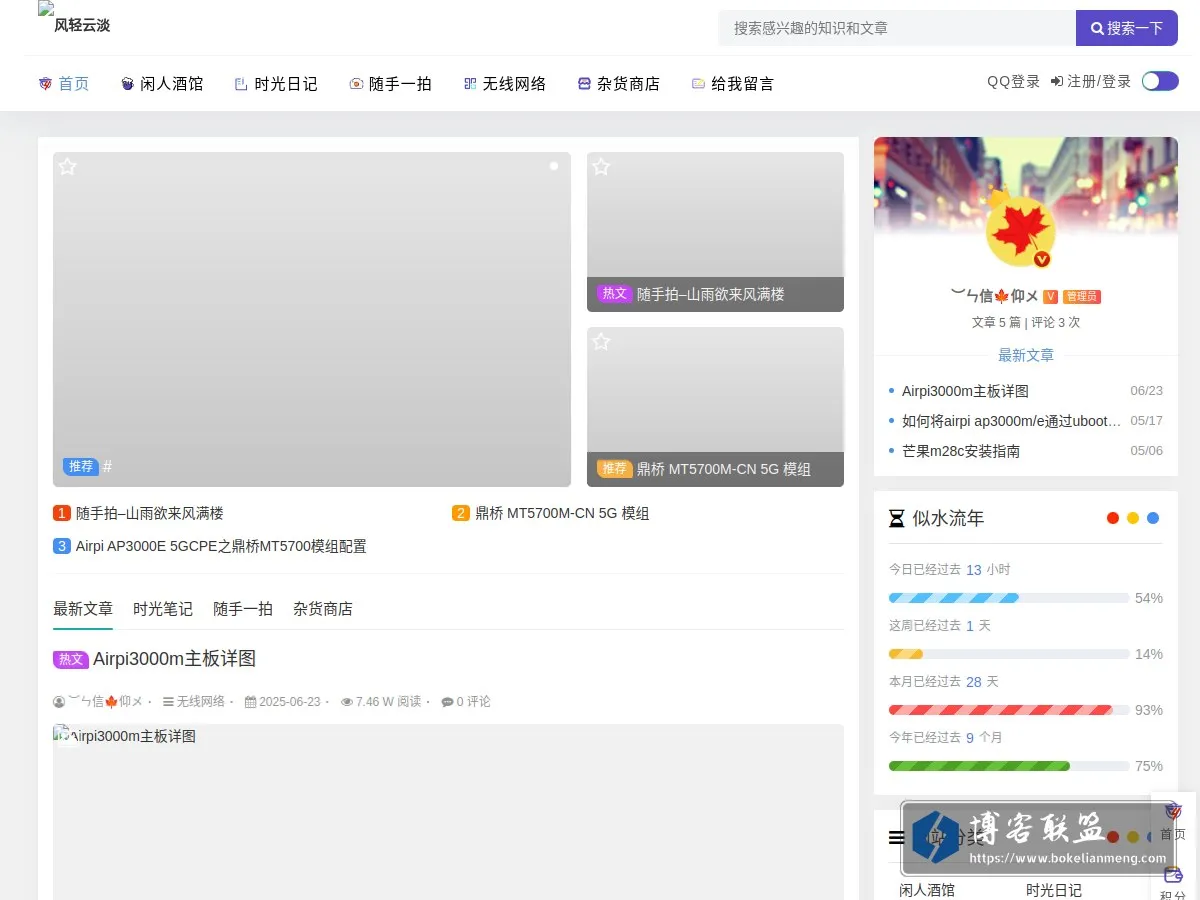Click the 闲人酒馆 menu icon
This screenshot has width=1200, height=900.
(127, 84)
